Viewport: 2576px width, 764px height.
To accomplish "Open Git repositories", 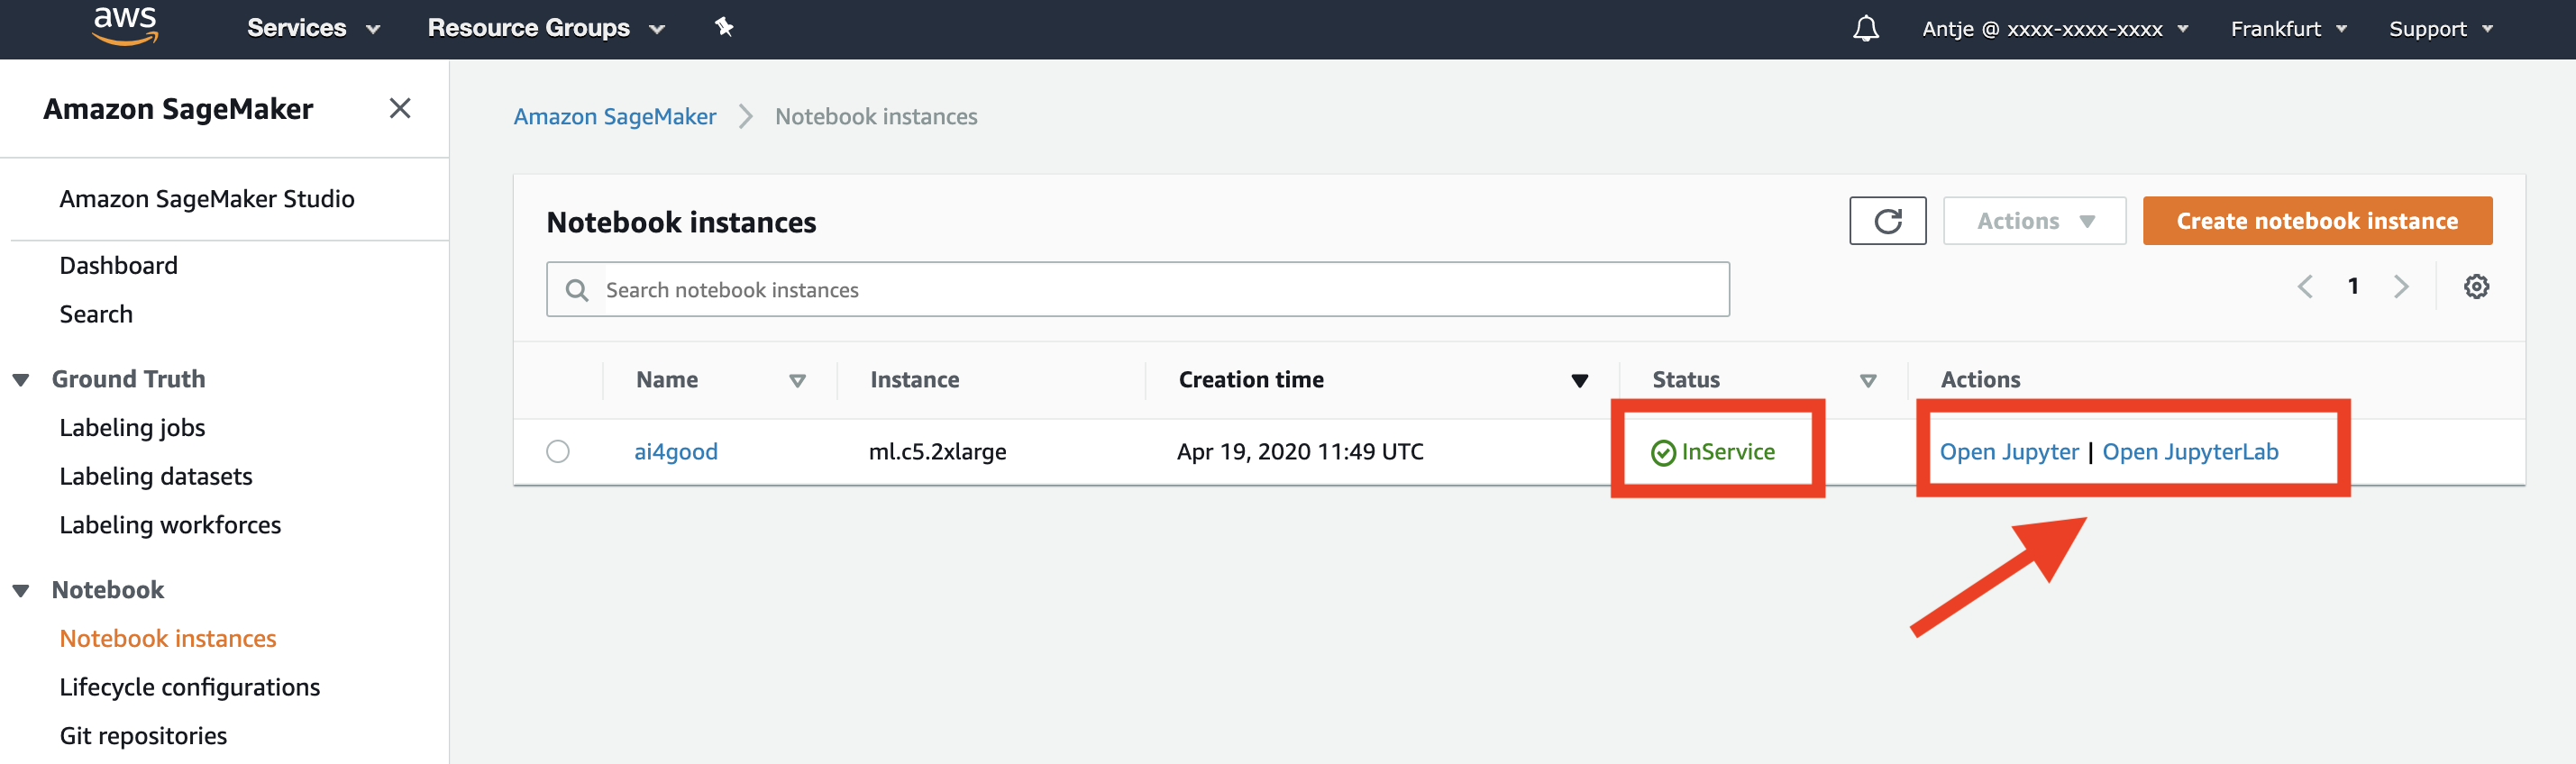I will (x=143, y=736).
